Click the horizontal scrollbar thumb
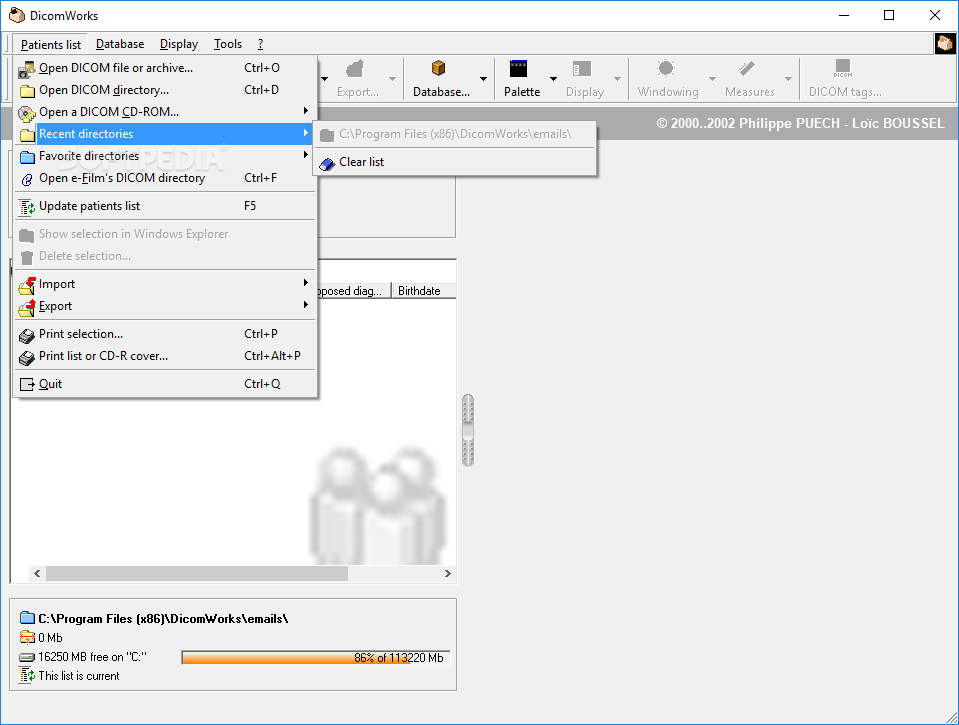959x725 pixels. coord(197,573)
